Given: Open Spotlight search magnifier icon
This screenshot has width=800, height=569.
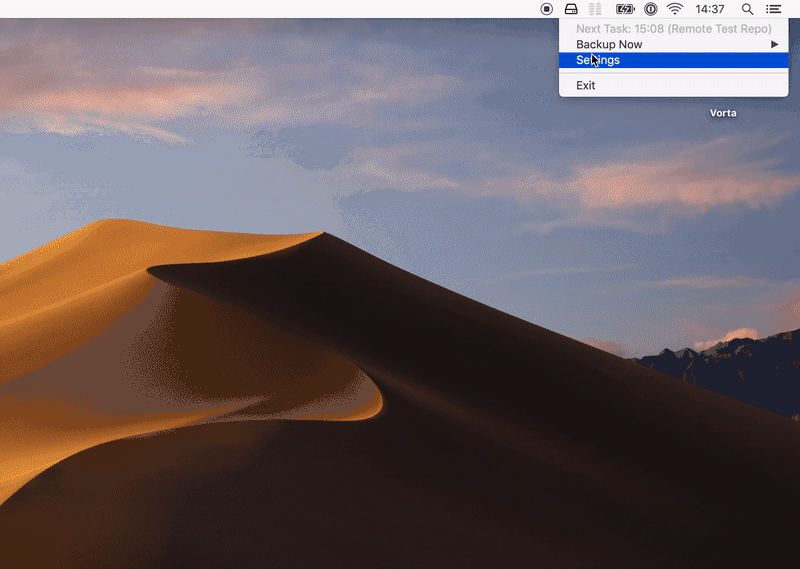Looking at the screenshot, I should click(747, 9).
